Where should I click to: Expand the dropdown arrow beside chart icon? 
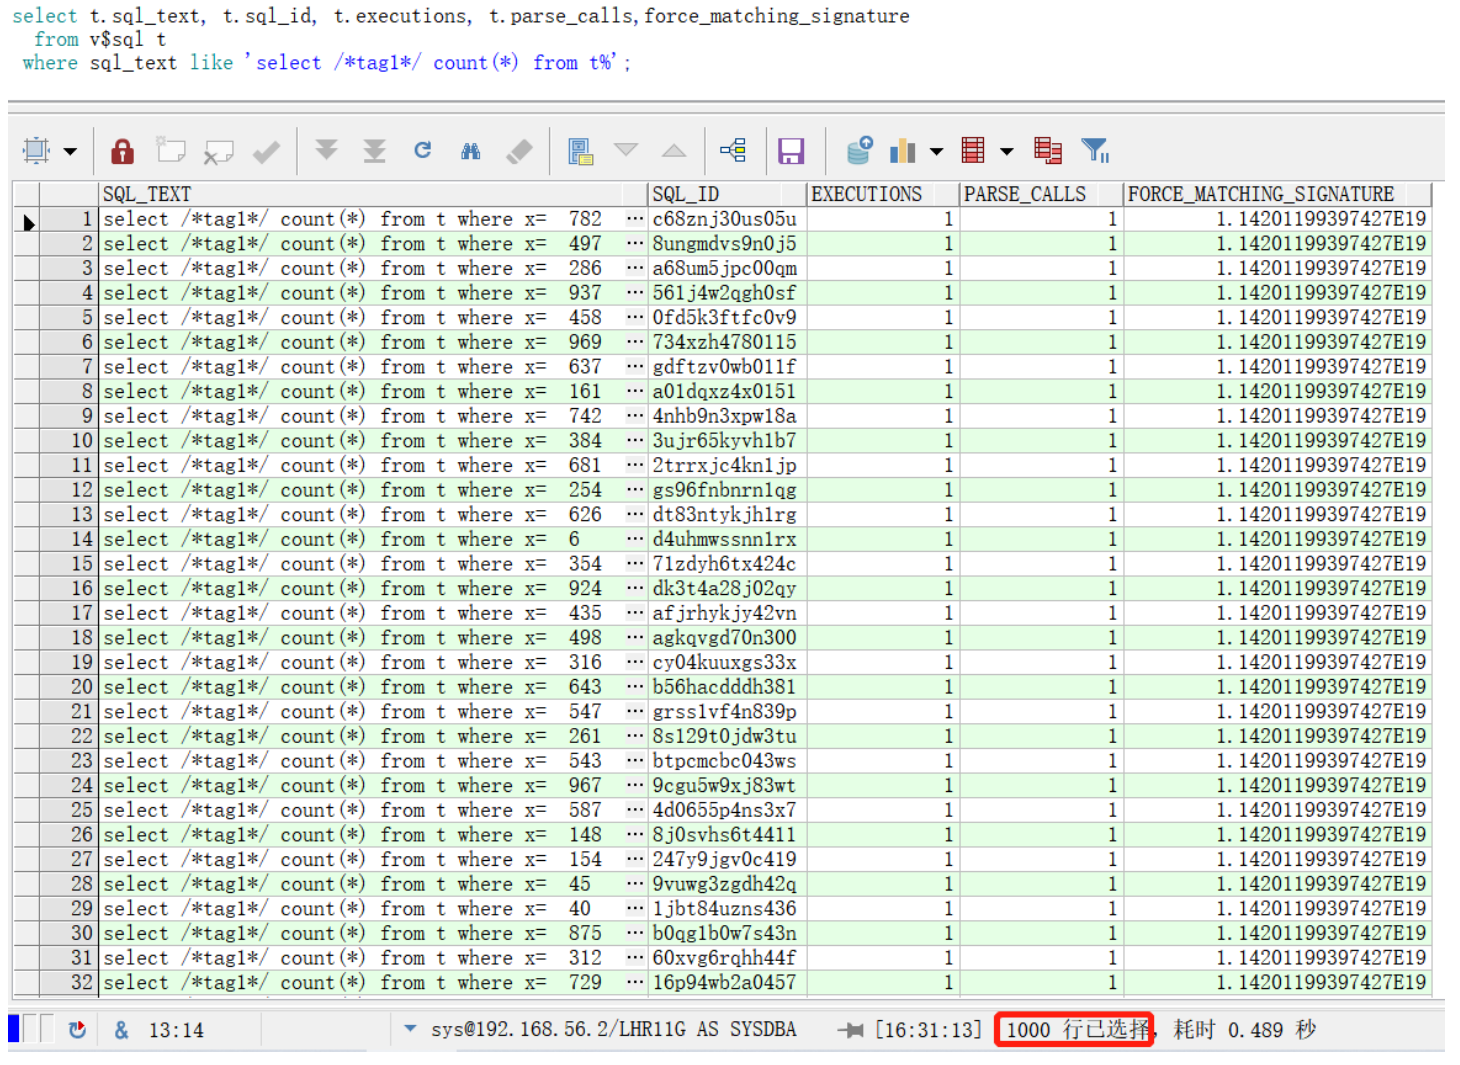tap(936, 152)
